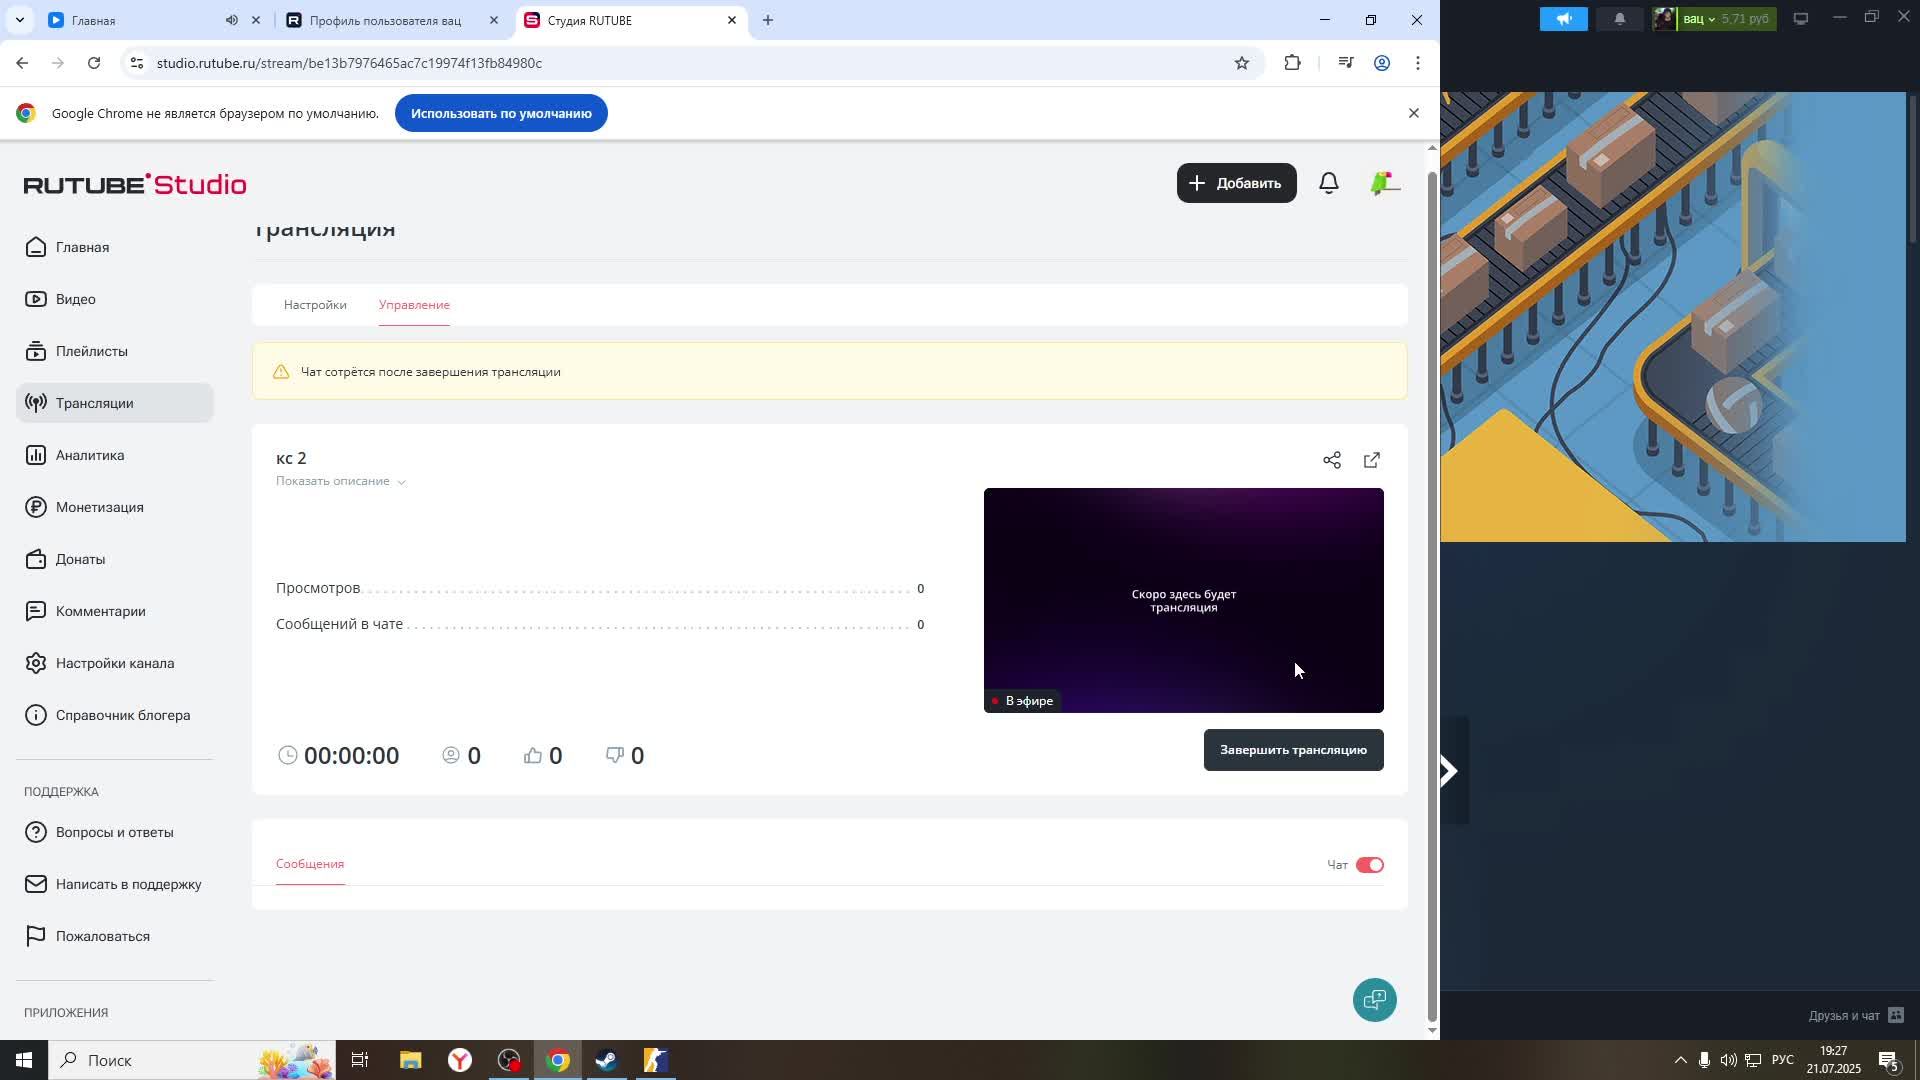
Task: Click the page vertical scrollbar
Action: pos(1432,600)
